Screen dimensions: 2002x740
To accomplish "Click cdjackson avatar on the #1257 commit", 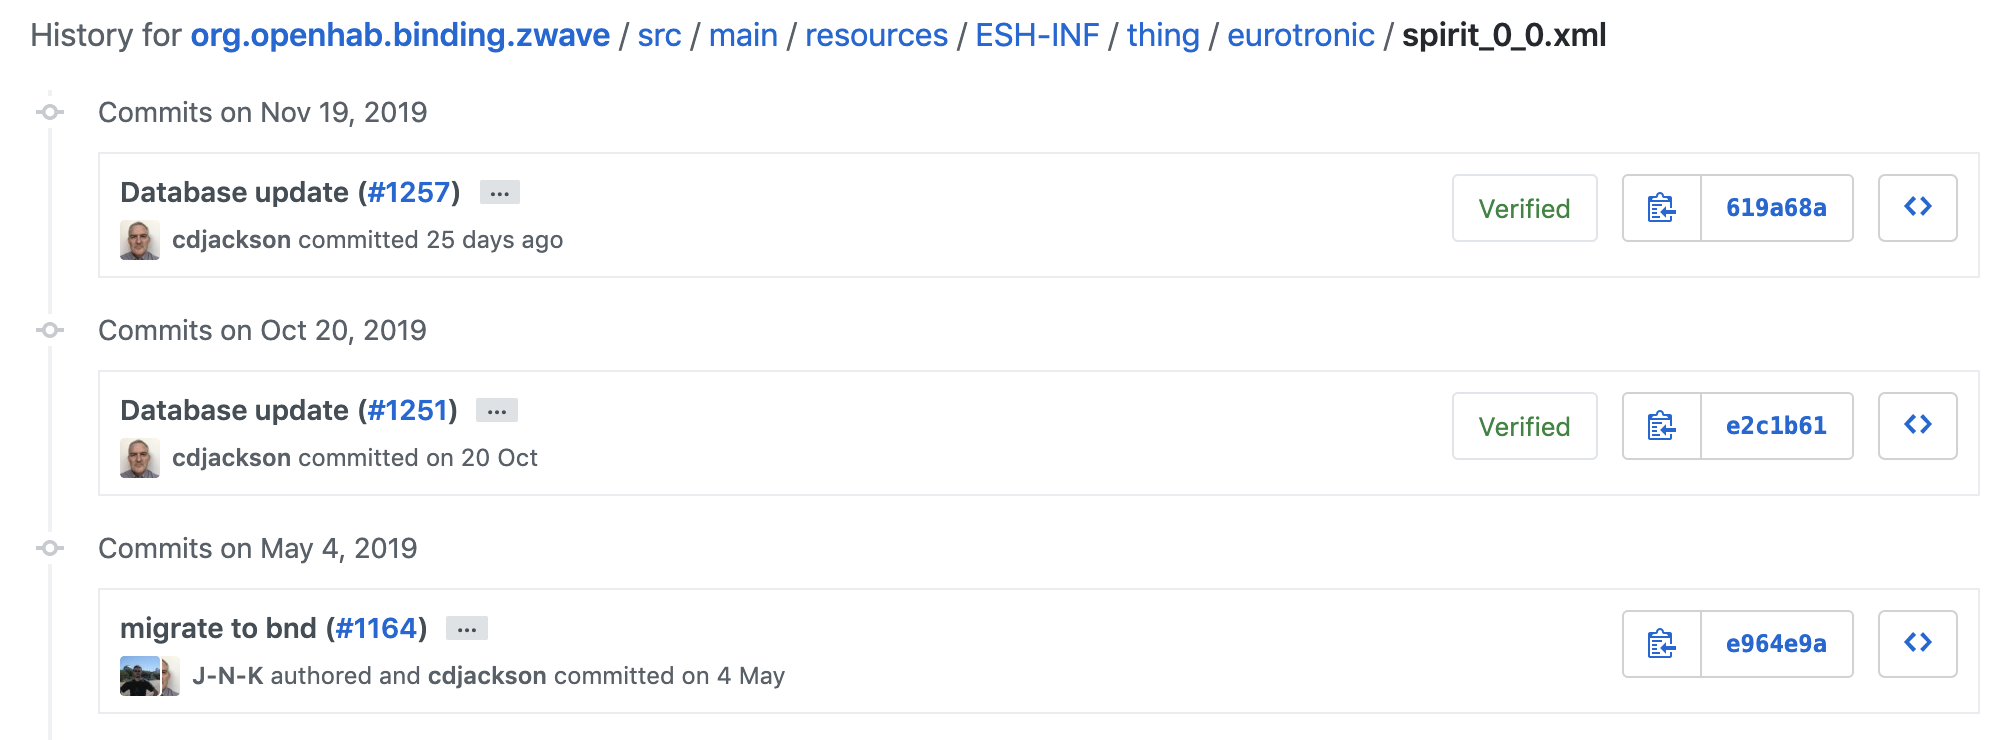I will pyautogui.click(x=139, y=240).
